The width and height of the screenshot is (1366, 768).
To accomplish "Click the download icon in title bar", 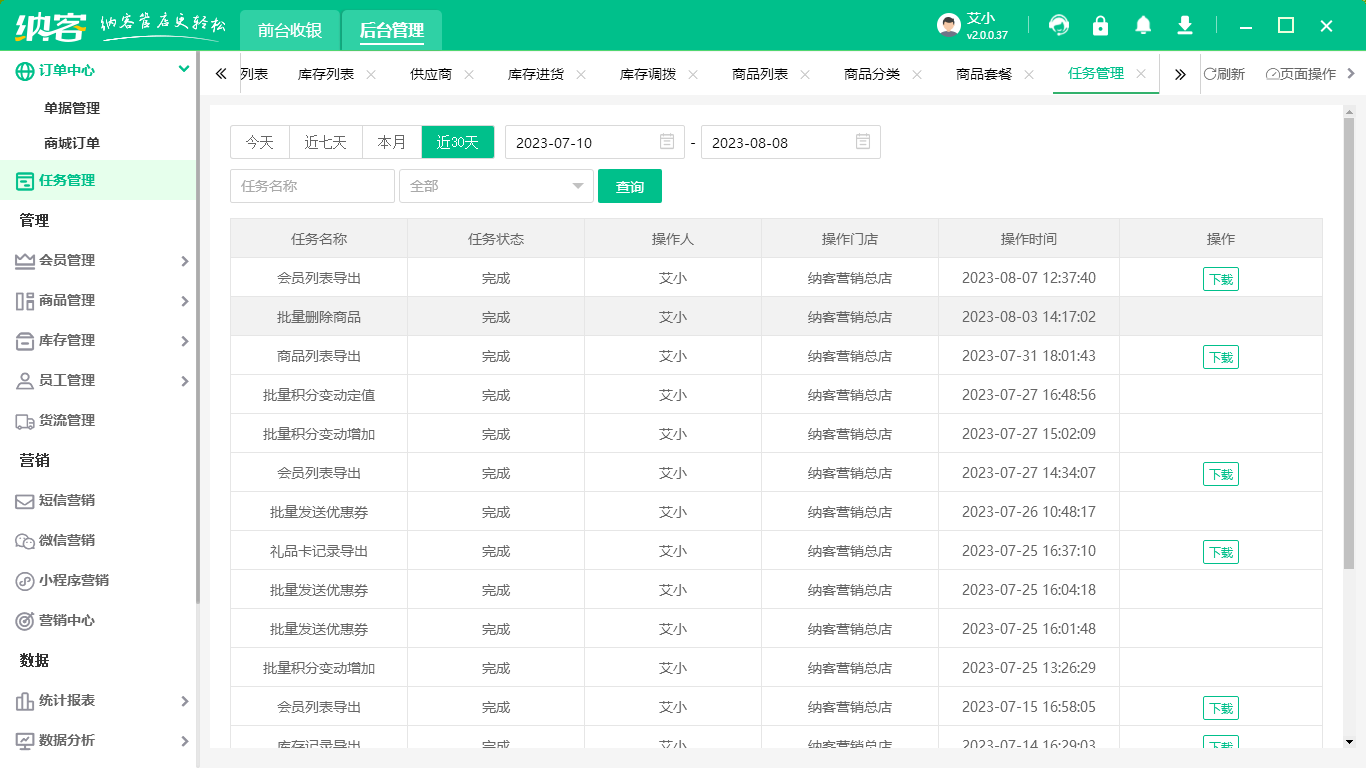I will (1185, 26).
